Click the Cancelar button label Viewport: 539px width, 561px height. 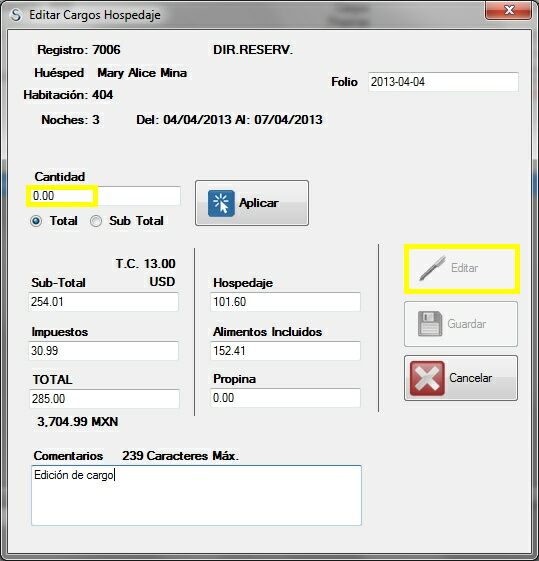(x=470, y=378)
